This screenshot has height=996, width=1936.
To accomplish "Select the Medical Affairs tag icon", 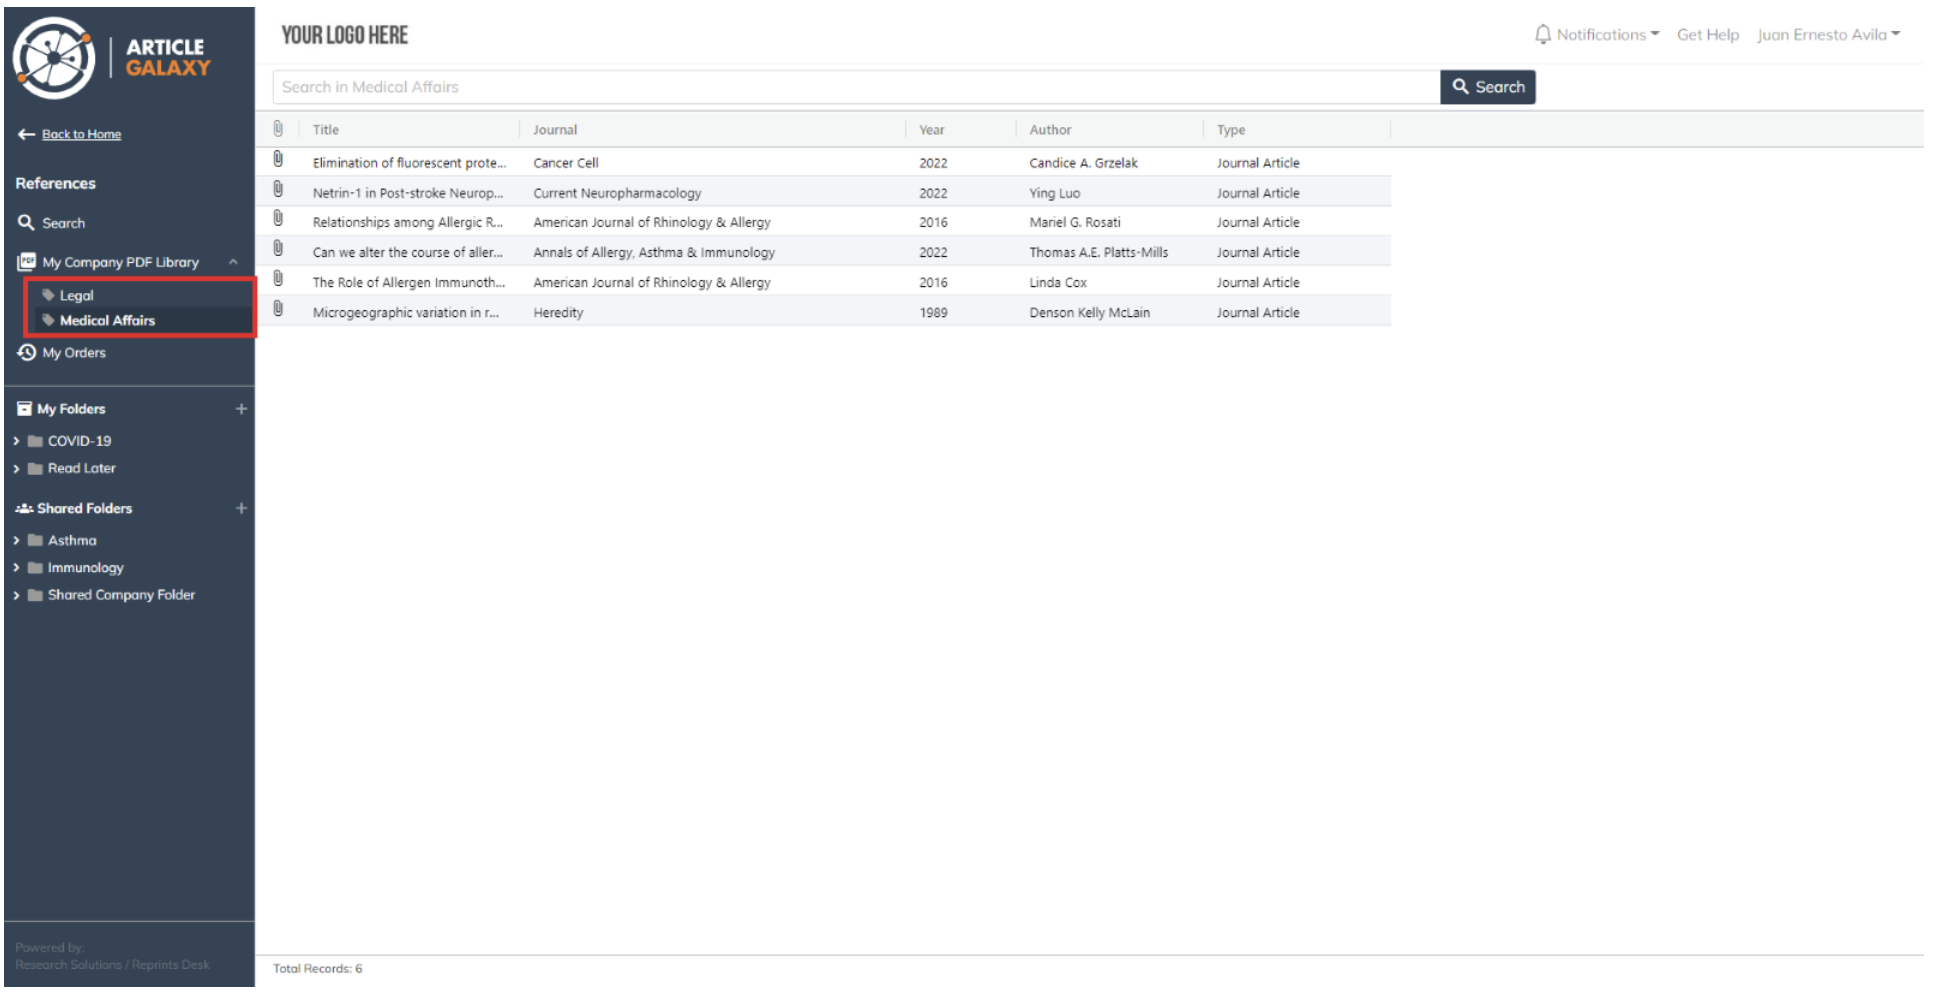I will (x=50, y=320).
